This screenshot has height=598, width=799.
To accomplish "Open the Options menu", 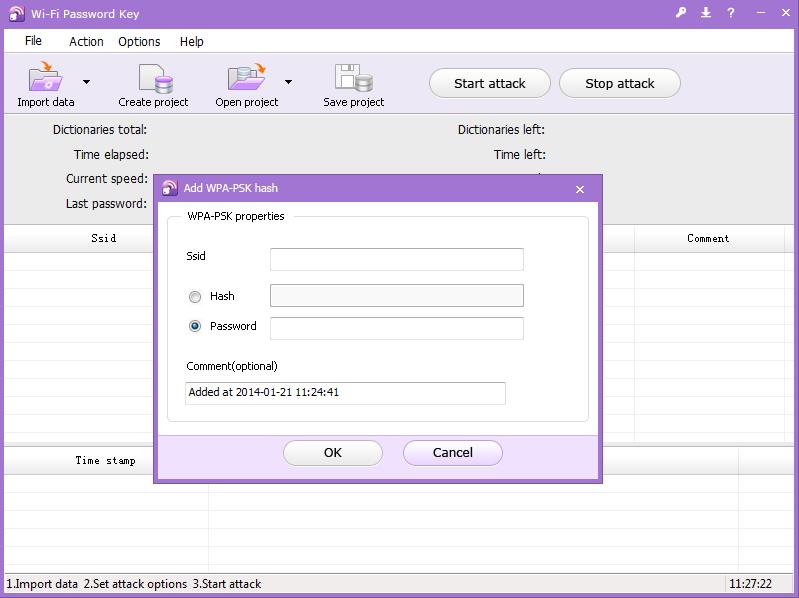I will coord(139,41).
